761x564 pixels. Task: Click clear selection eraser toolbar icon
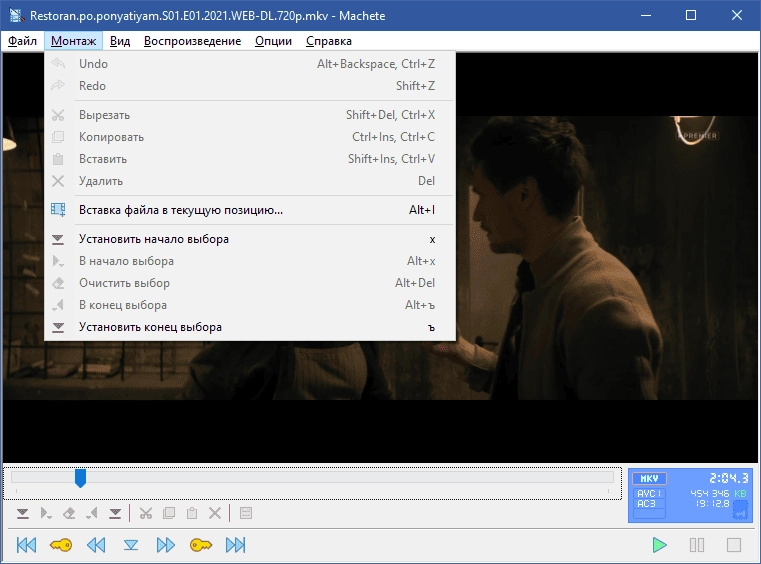(x=69, y=514)
